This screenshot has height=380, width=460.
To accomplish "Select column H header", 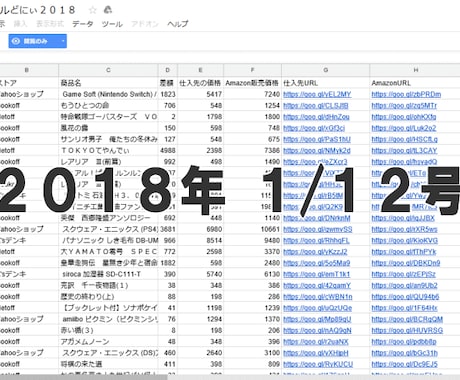I will [x=415, y=70].
